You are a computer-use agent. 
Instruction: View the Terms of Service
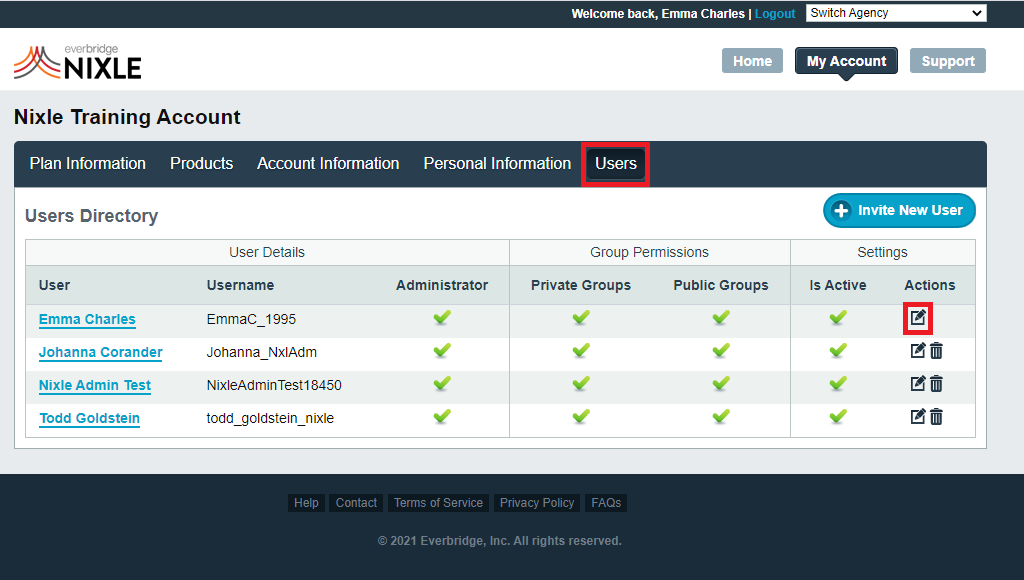[x=438, y=503]
